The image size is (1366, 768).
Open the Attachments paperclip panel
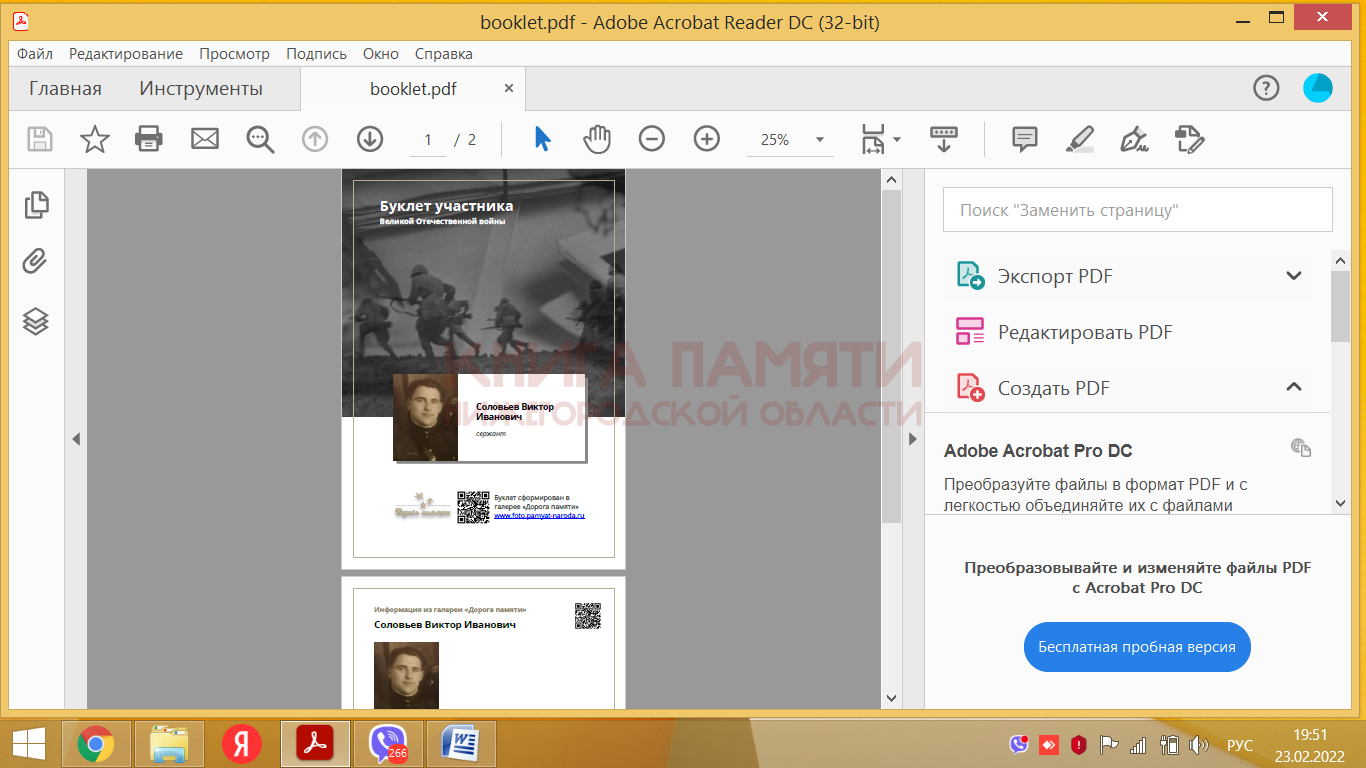point(35,262)
